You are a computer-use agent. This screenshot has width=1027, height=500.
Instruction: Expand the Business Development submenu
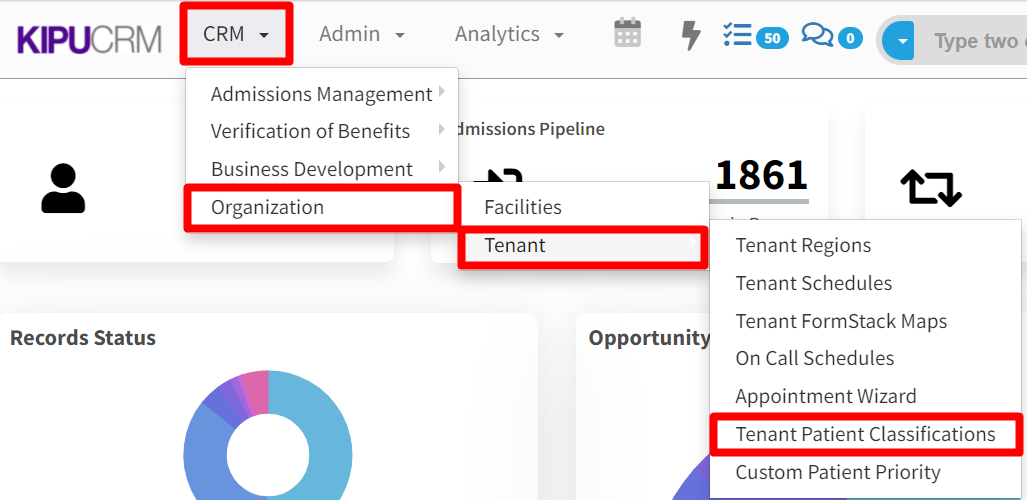pyautogui.click(x=322, y=169)
